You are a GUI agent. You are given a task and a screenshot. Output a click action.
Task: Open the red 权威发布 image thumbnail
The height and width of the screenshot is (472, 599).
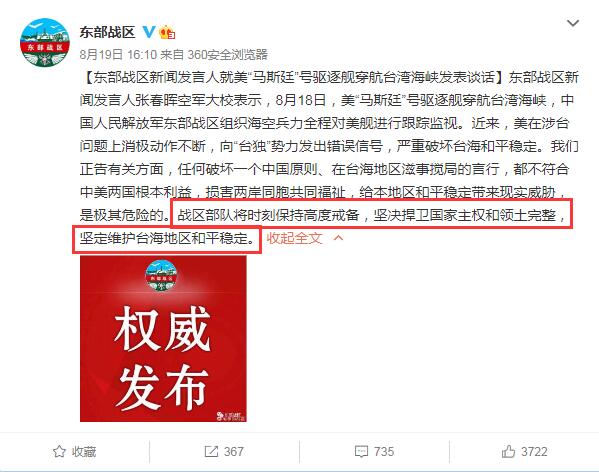pyautogui.click(x=163, y=339)
